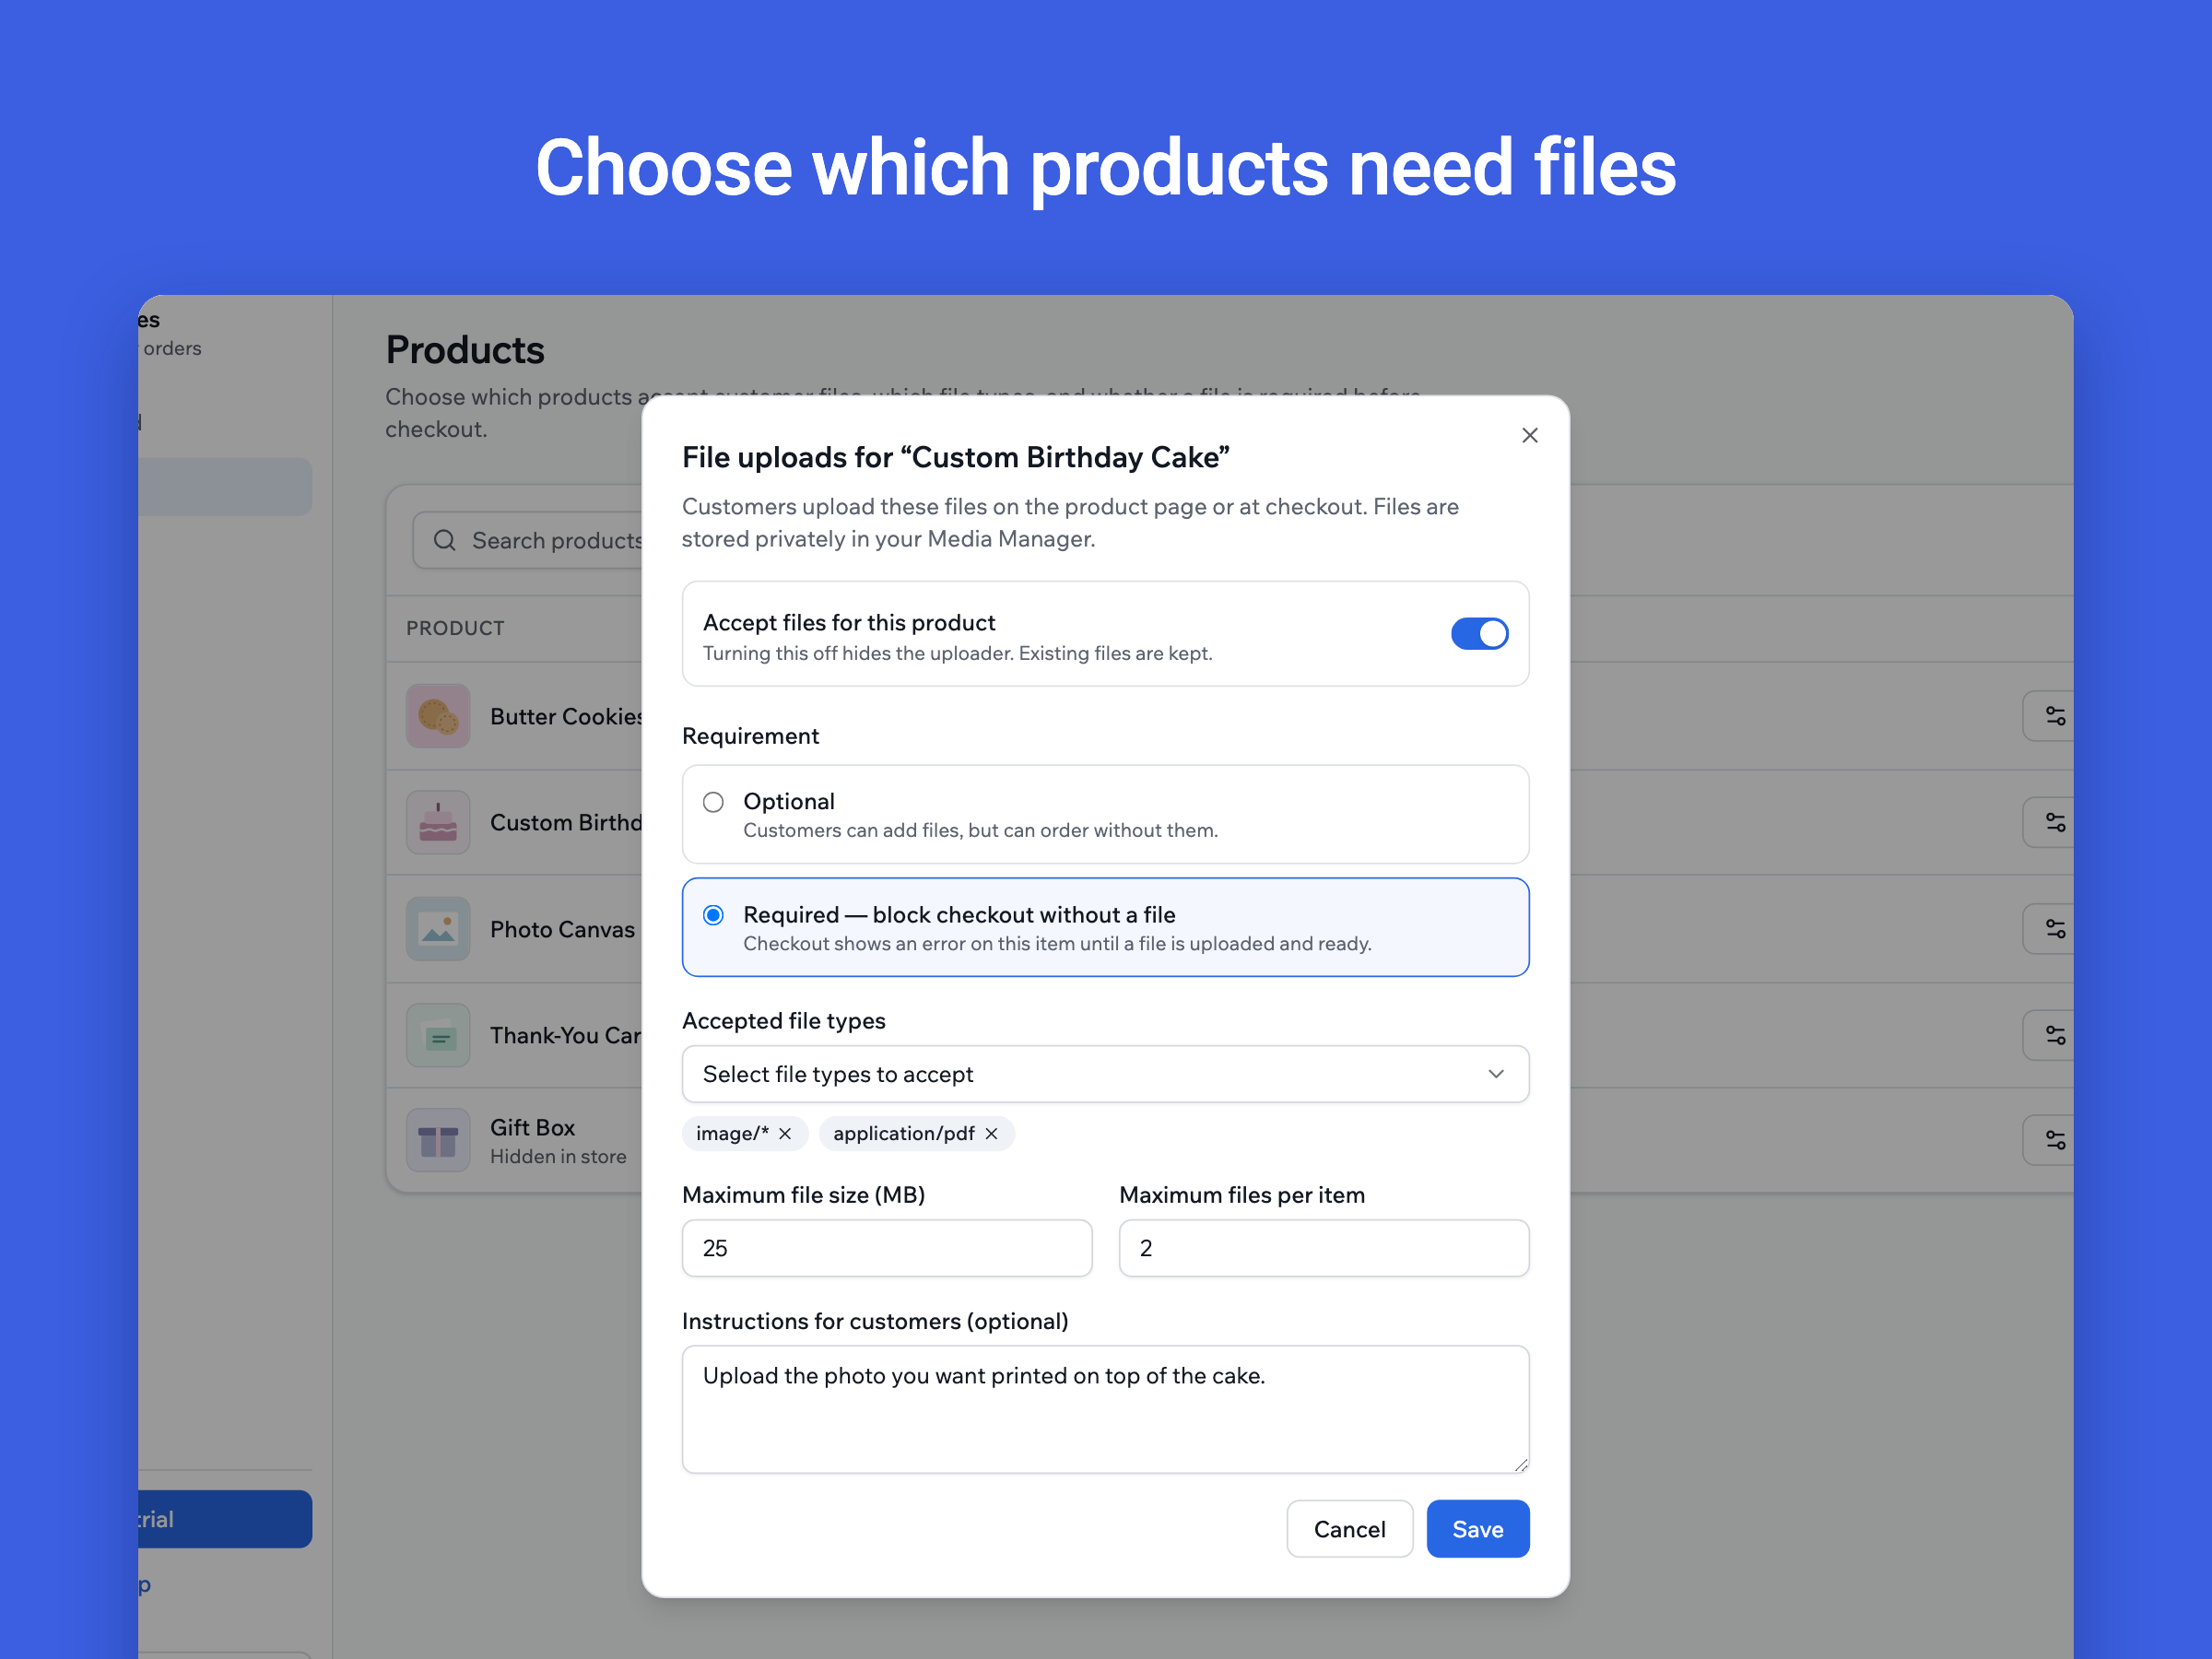Viewport: 2212px width, 1659px height.
Task: Select Required block checkout radio option
Action: [713, 915]
